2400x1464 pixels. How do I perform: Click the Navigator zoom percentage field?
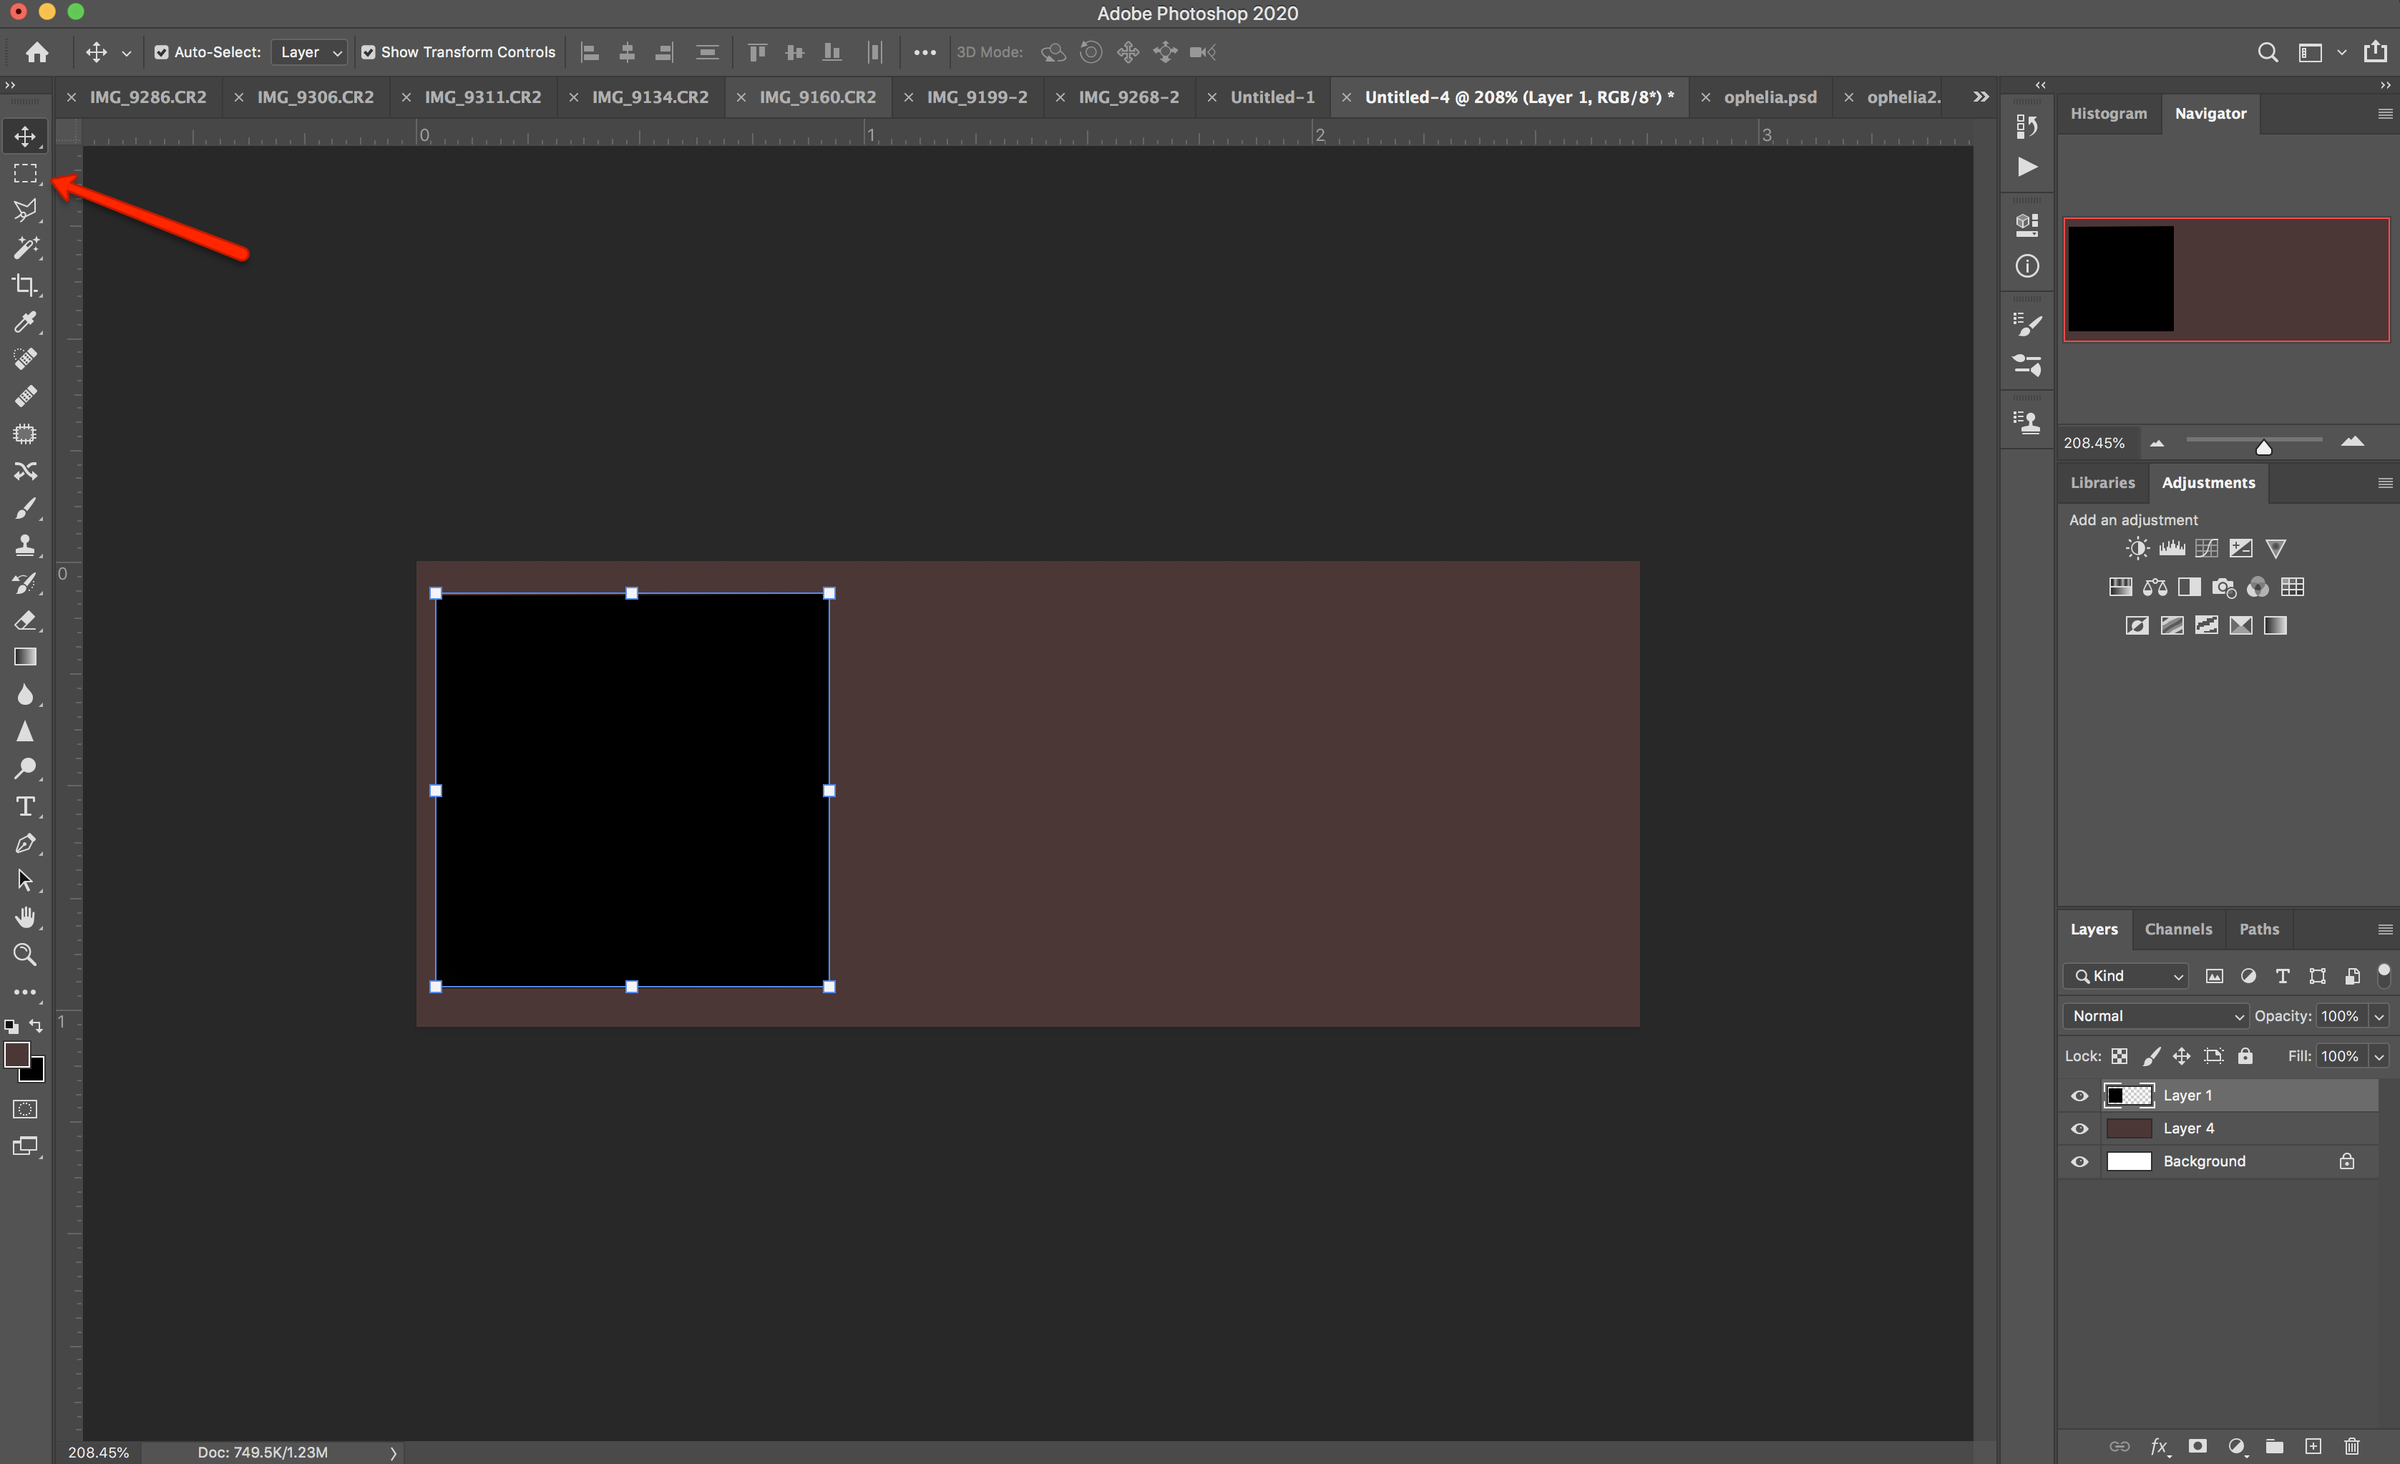click(2094, 442)
